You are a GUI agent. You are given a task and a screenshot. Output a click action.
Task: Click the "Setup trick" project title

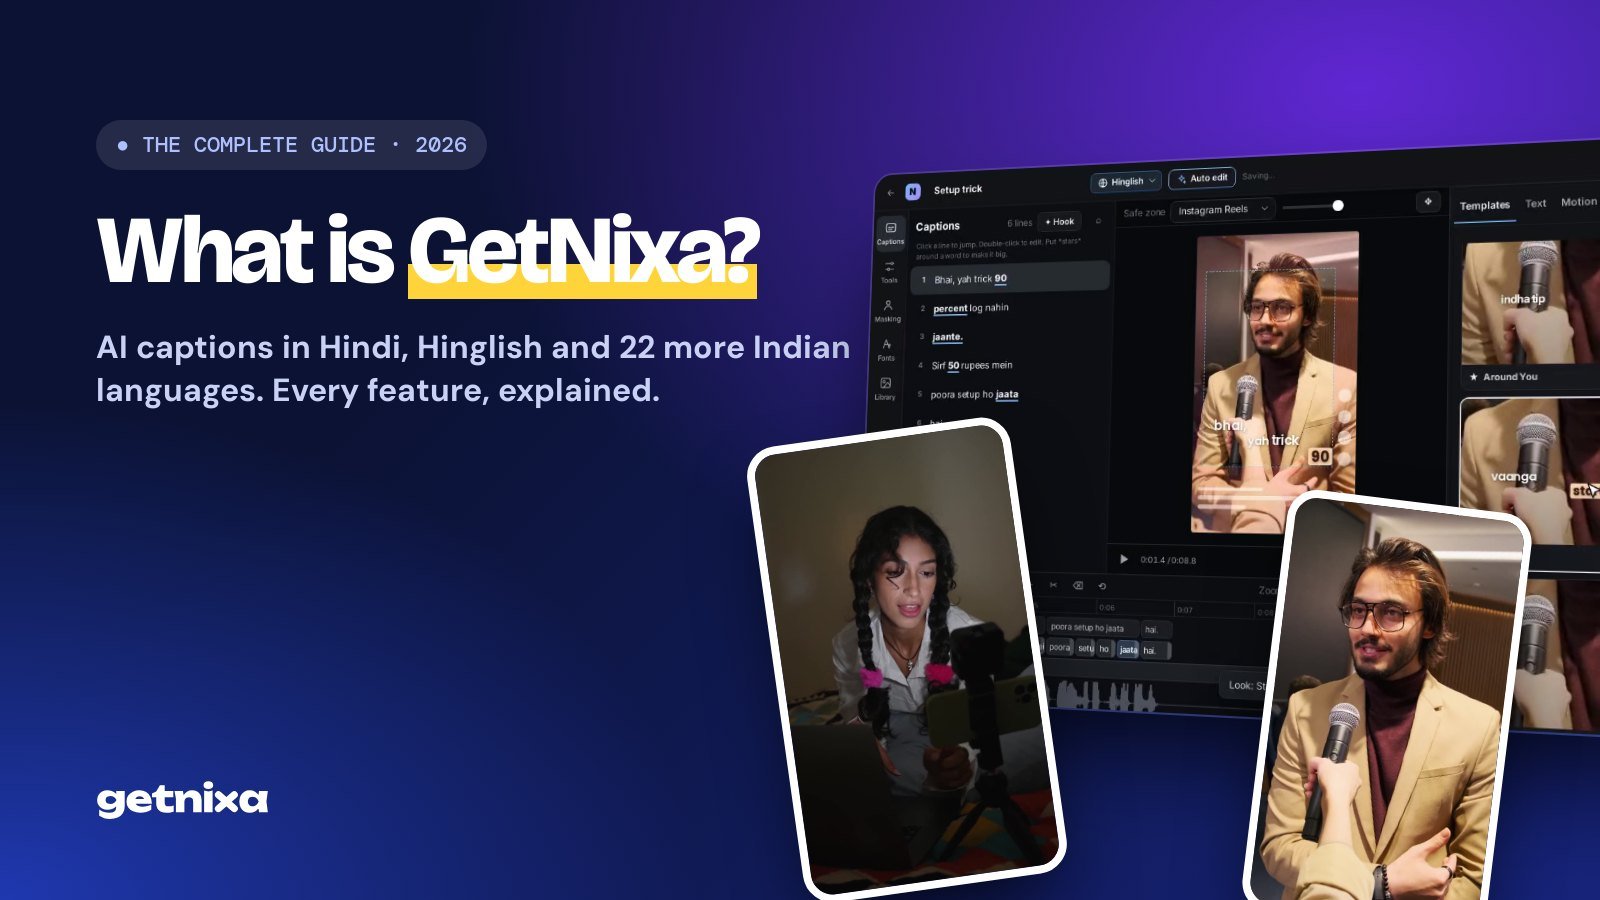(958, 190)
